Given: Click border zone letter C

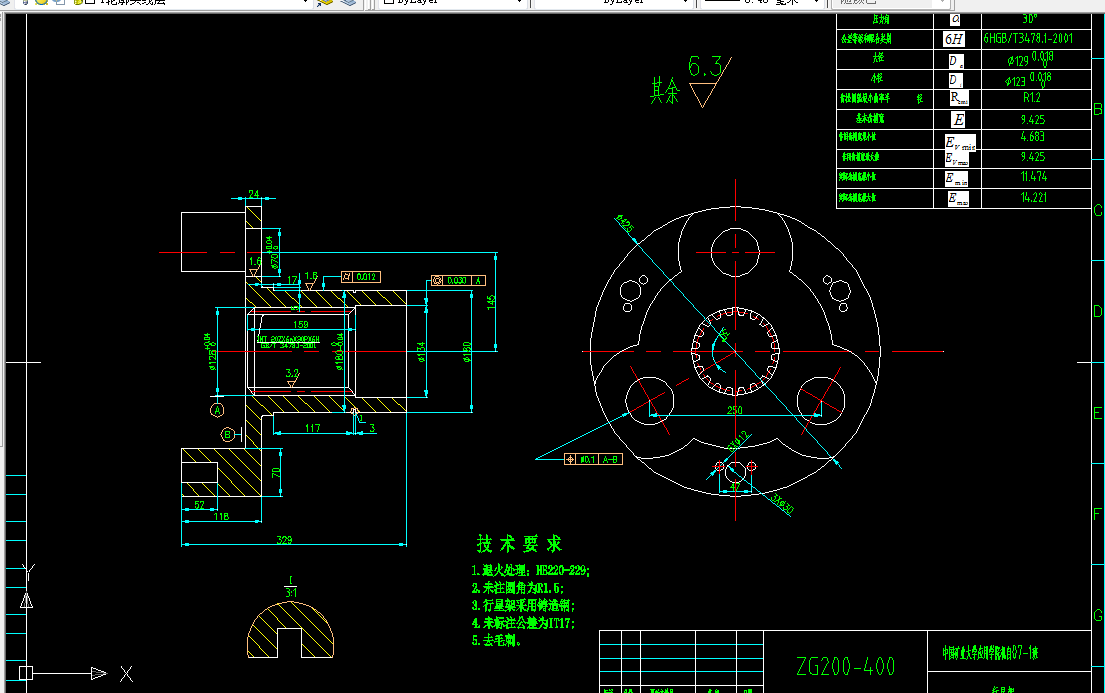Looking at the screenshot, I should click(x=1097, y=211).
